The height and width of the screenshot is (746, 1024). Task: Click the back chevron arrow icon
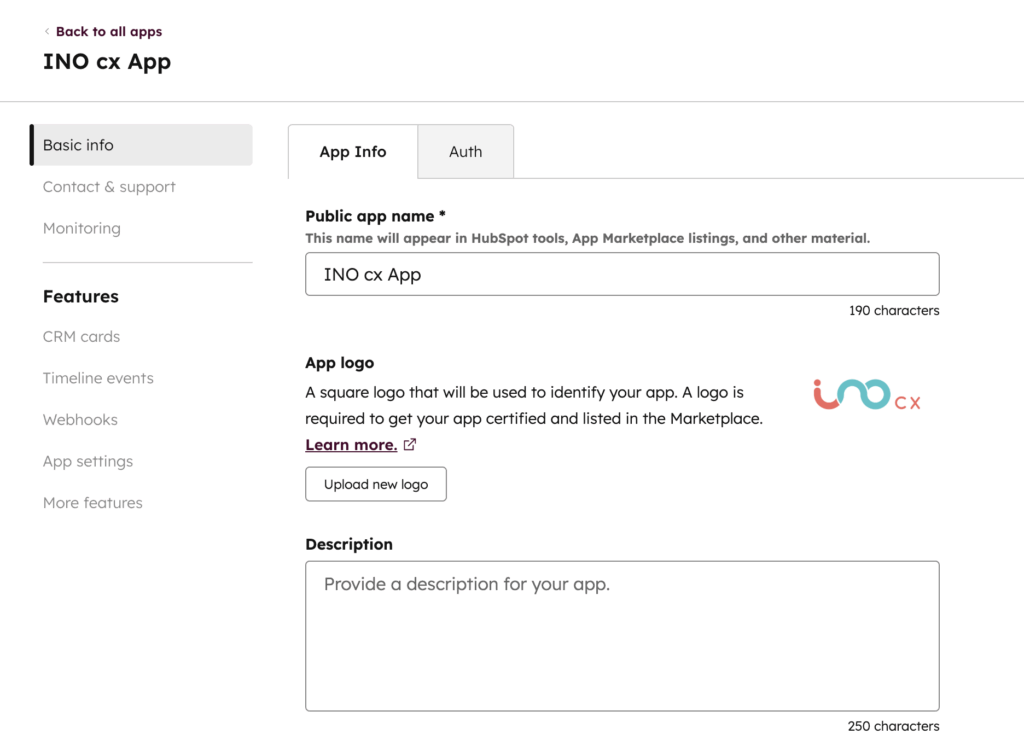[x=47, y=32]
